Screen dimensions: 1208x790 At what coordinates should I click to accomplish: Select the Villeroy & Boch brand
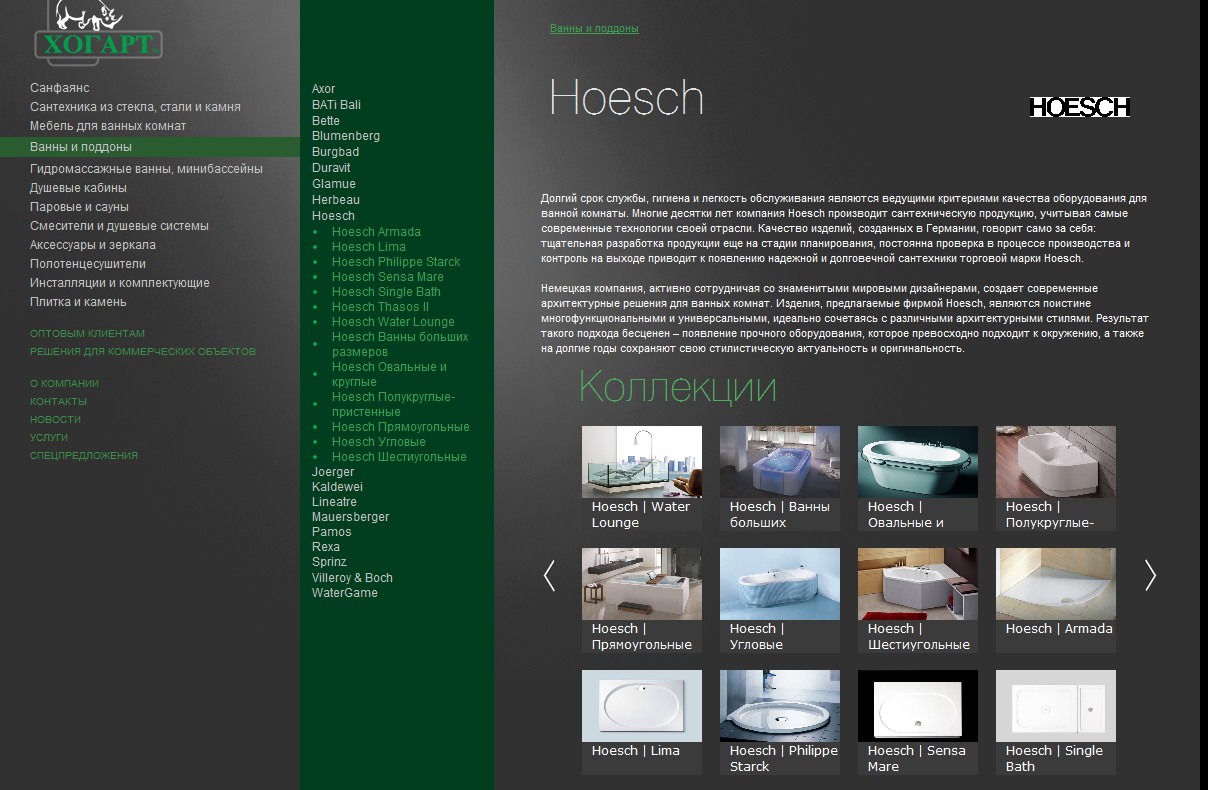coord(352,578)
